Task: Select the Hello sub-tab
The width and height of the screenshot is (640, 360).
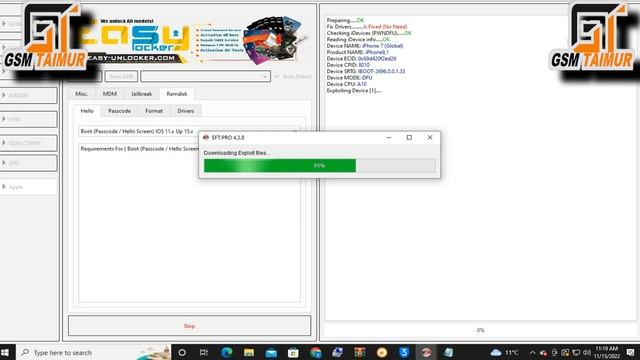Action: point(87,111)
